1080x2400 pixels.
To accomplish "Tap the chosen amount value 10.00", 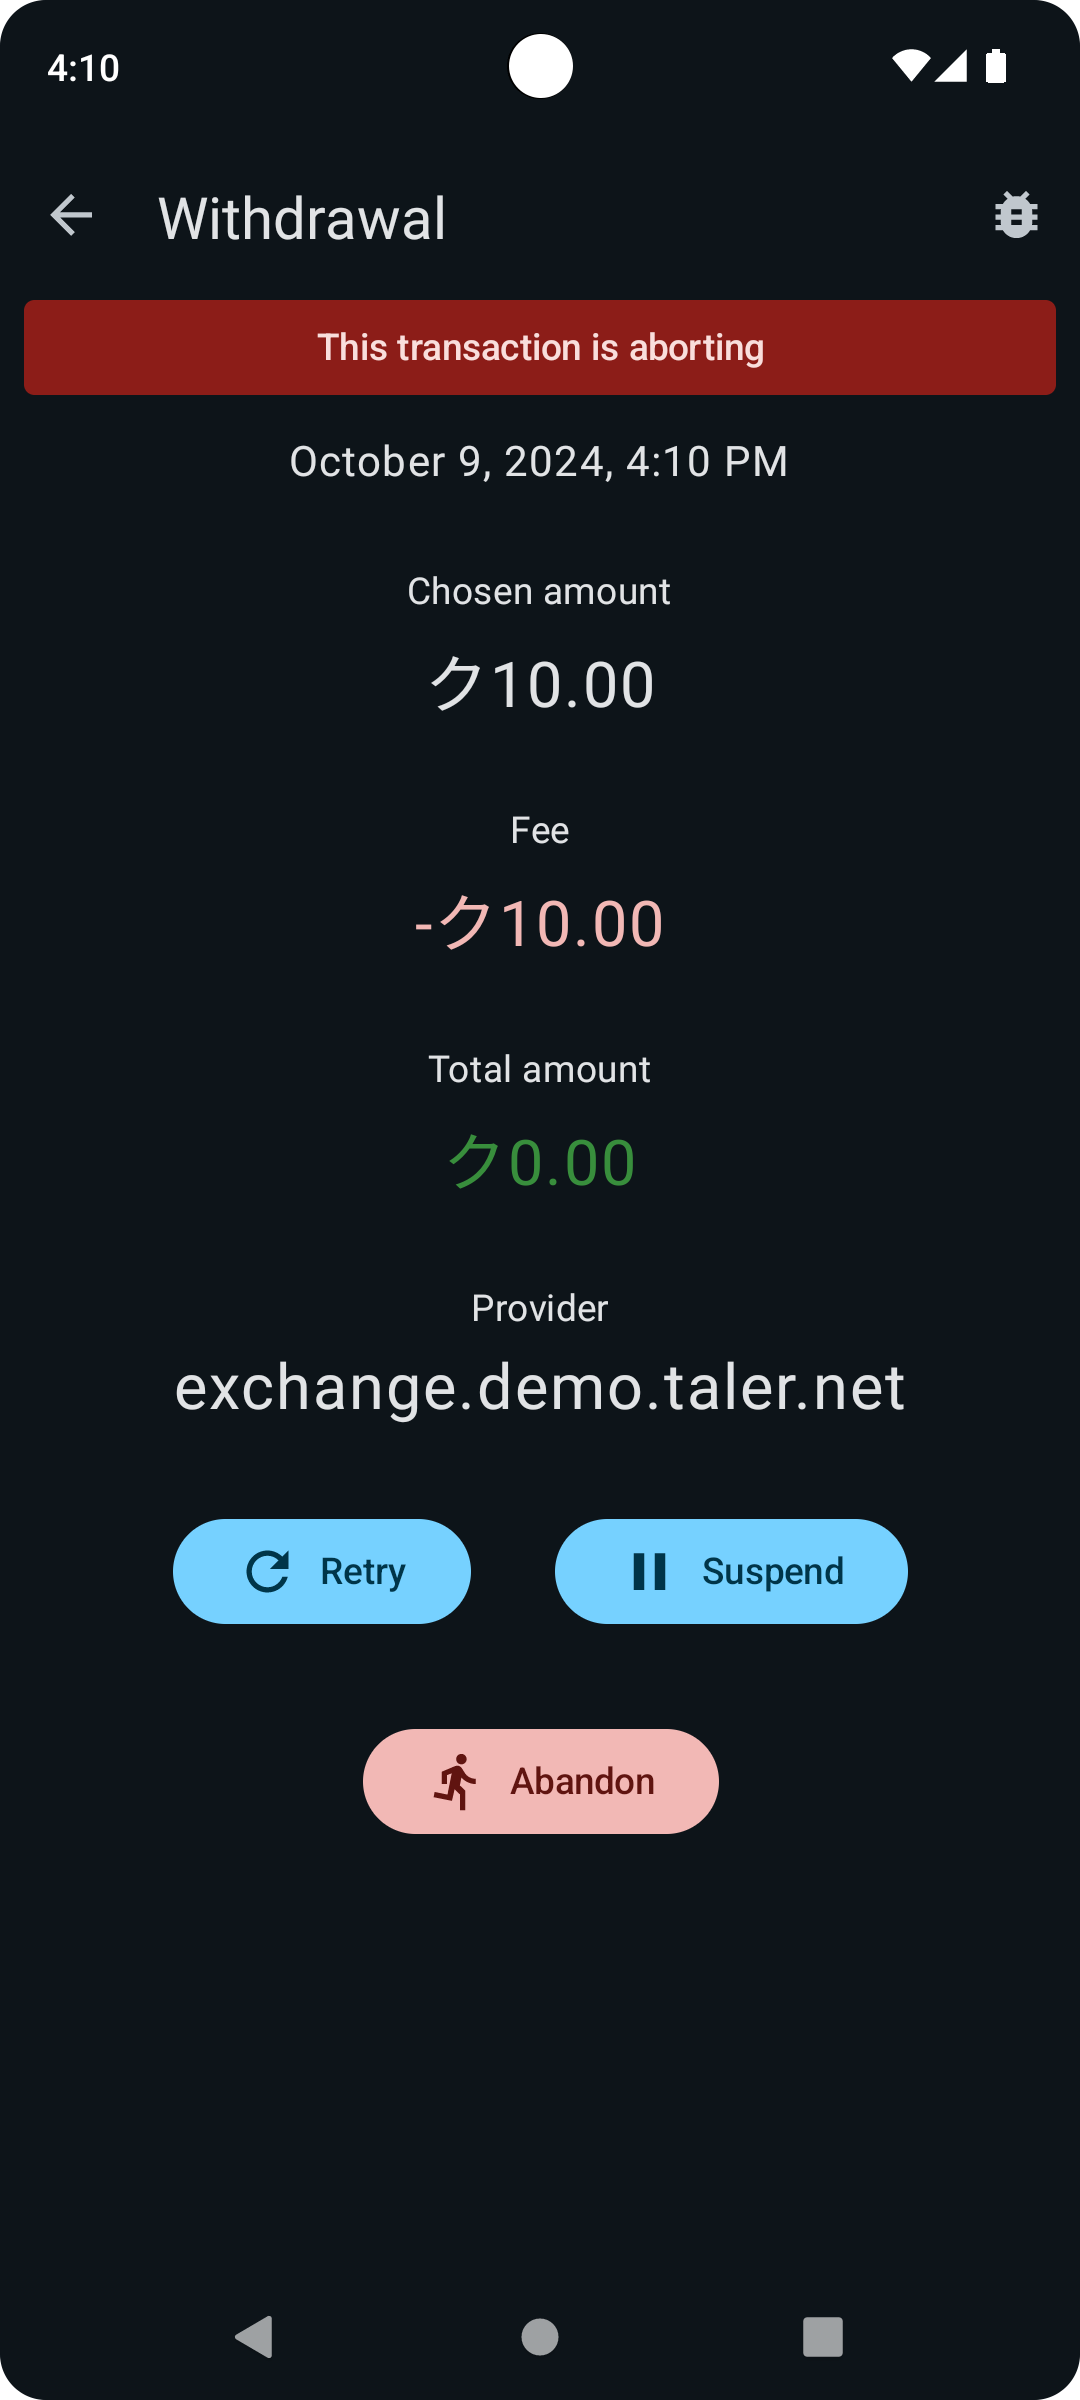I will (541, 685).
